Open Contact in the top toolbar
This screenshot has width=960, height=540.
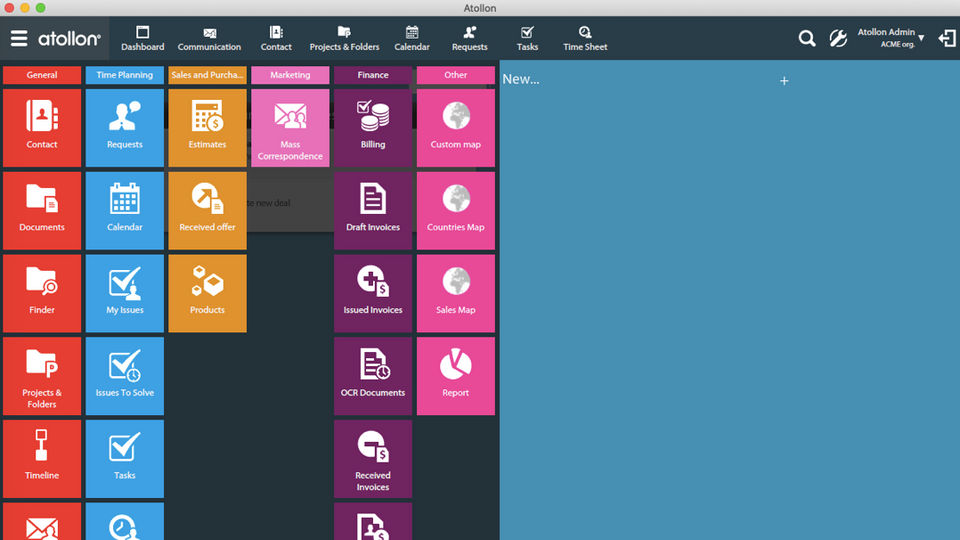276,39
